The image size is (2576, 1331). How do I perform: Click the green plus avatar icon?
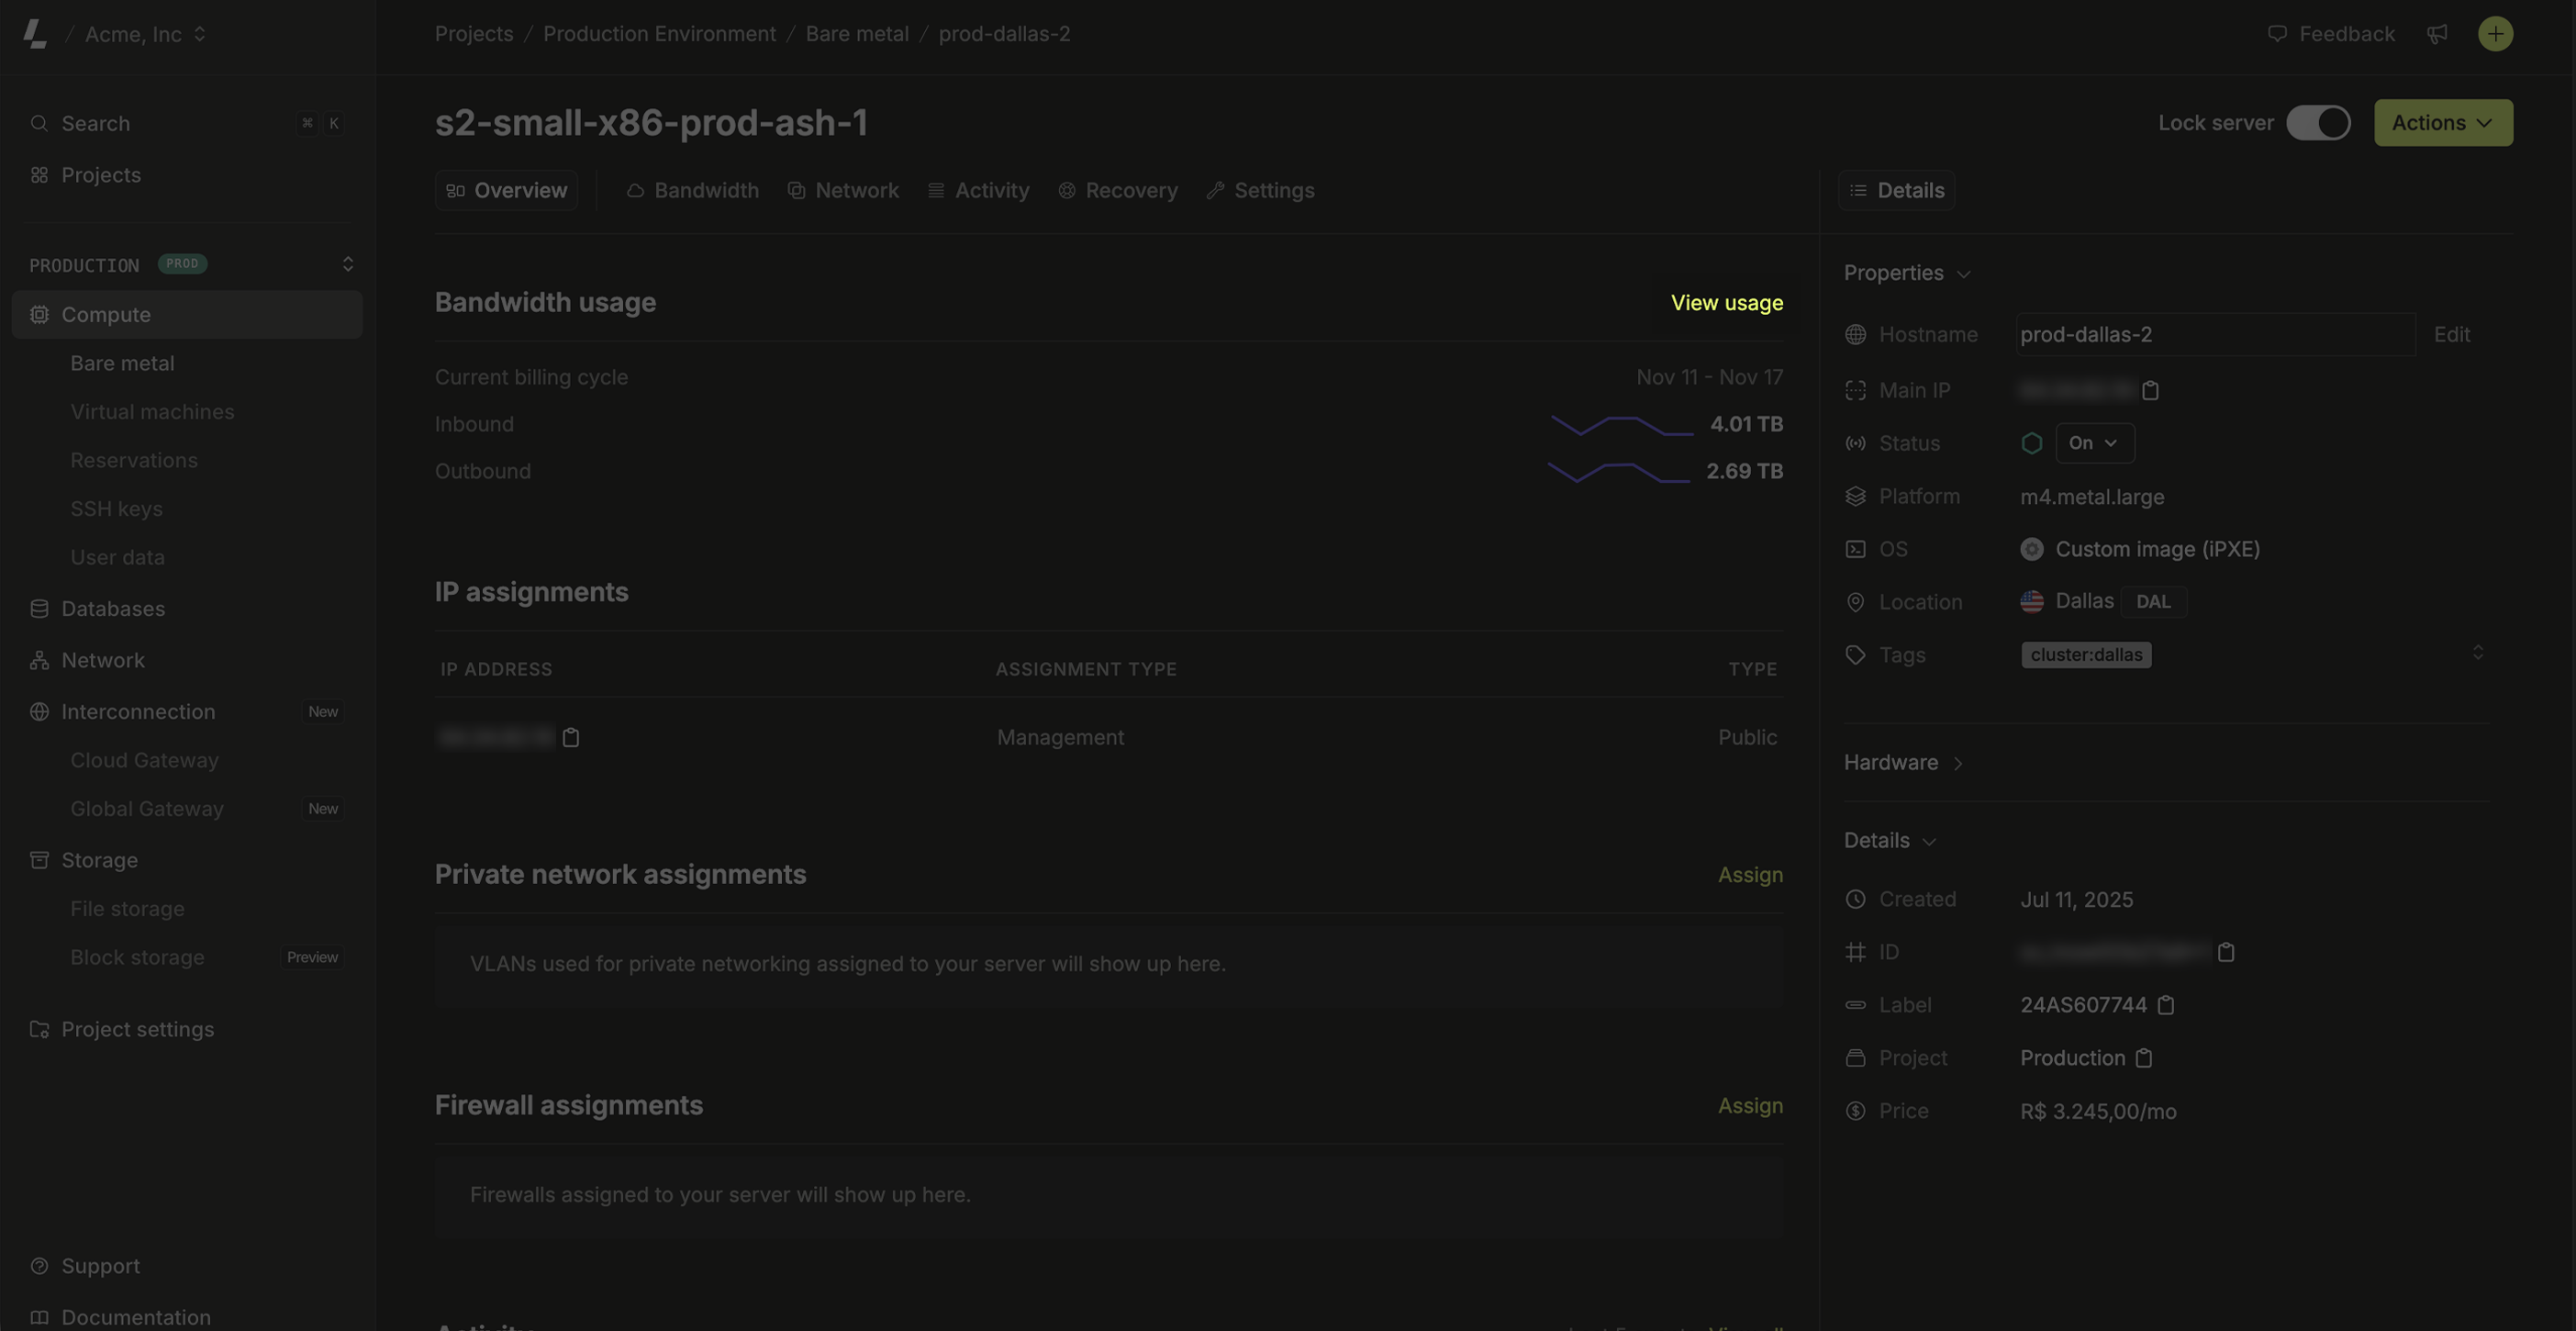tap(2495, 34)
